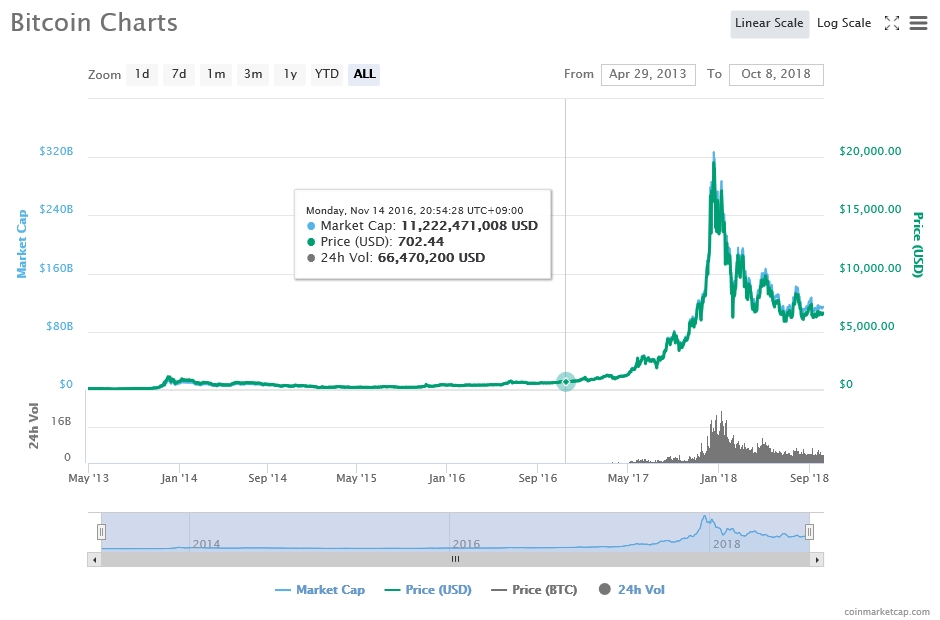Open the chart hamburger export menu
The width and height of the screenshot is (940, 620).
(918, 23)
